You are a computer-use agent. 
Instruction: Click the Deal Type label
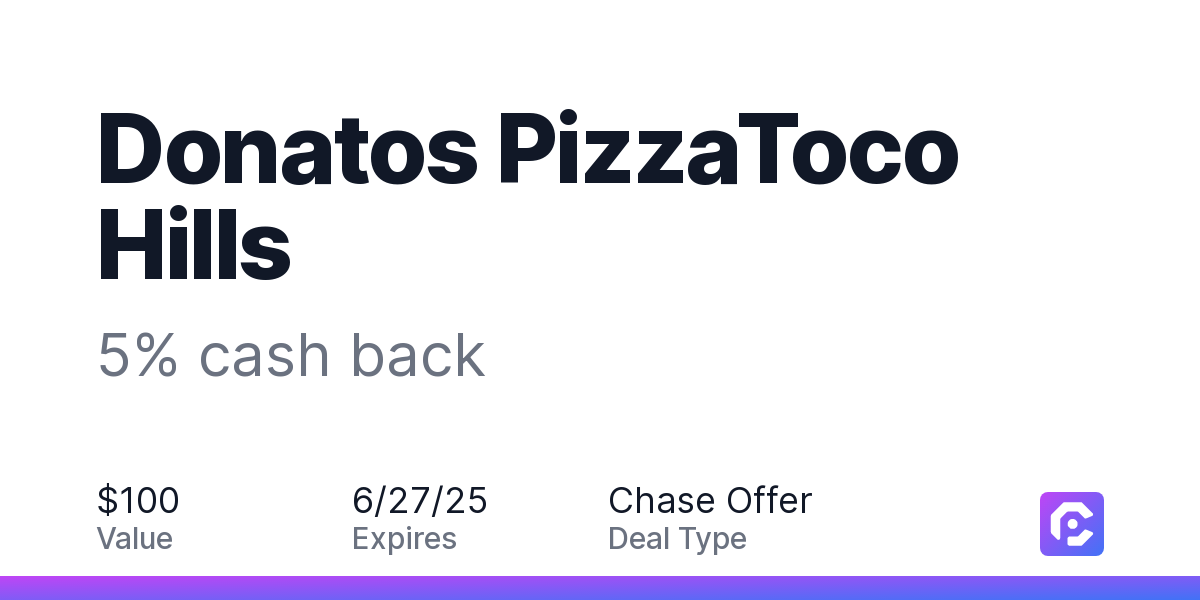tap(677, 540)
